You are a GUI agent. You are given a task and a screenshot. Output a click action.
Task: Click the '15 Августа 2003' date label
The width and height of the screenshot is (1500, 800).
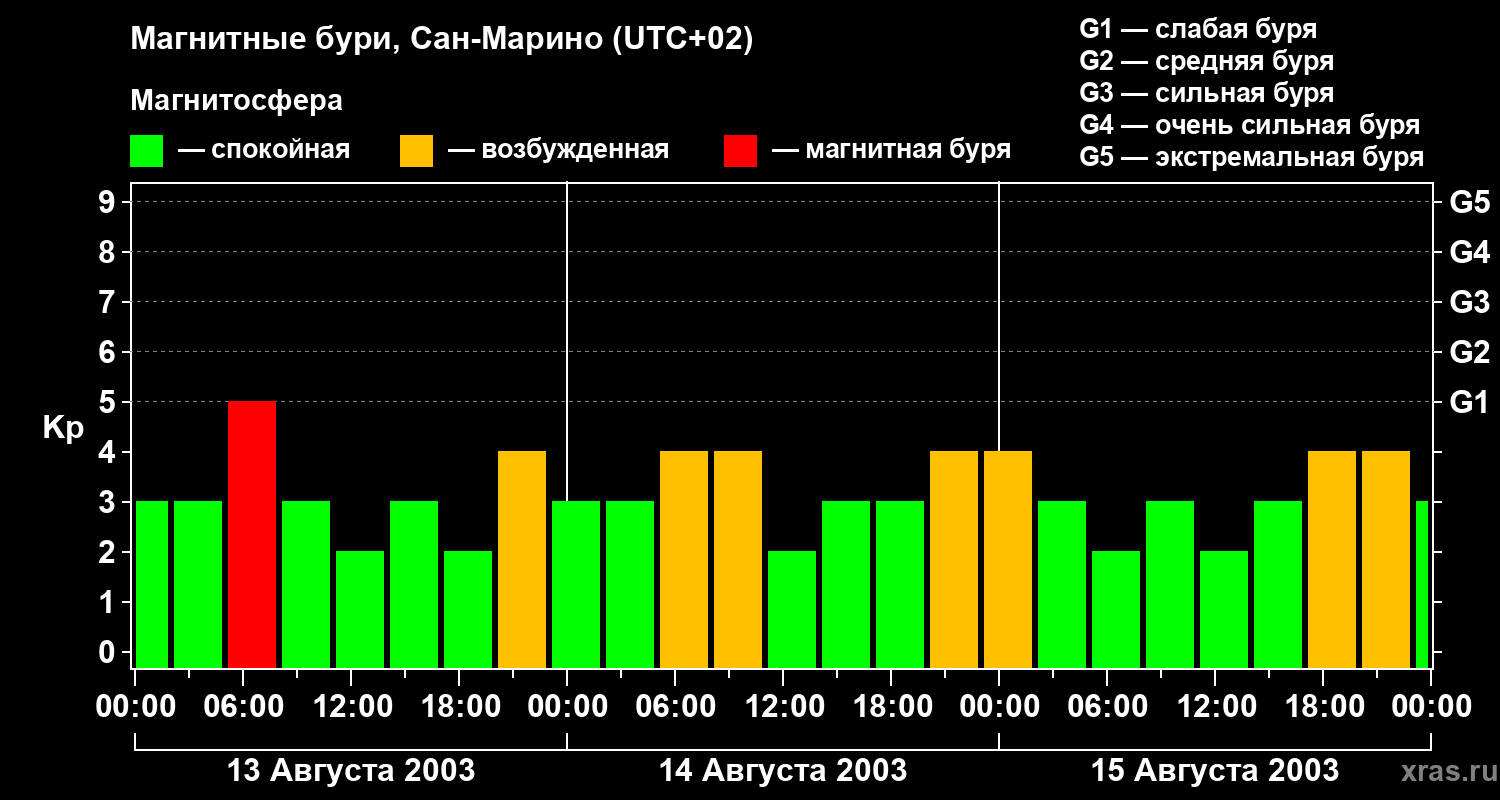coord(1215,771)
